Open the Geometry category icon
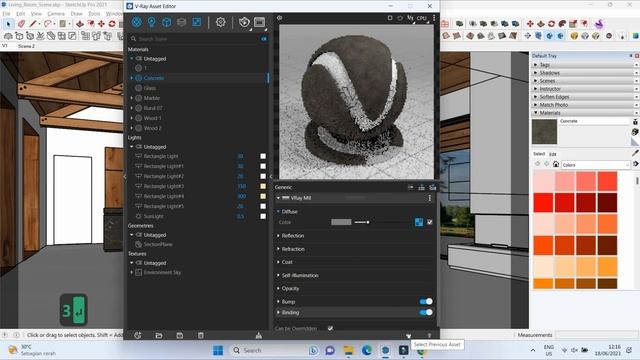Viewport: 640px width, 360px height. (x=167, y=22)
